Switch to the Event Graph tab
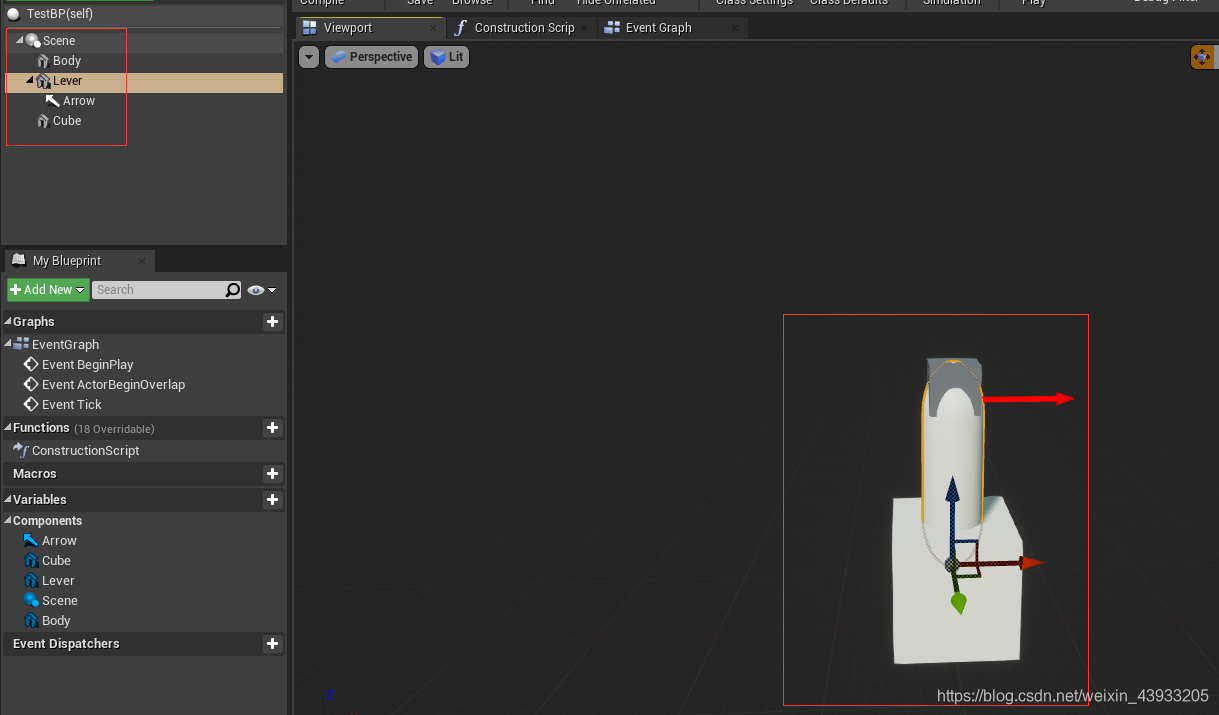This screenshot has width=1219, height=715. pyautogui.click(x=659, y=28)
